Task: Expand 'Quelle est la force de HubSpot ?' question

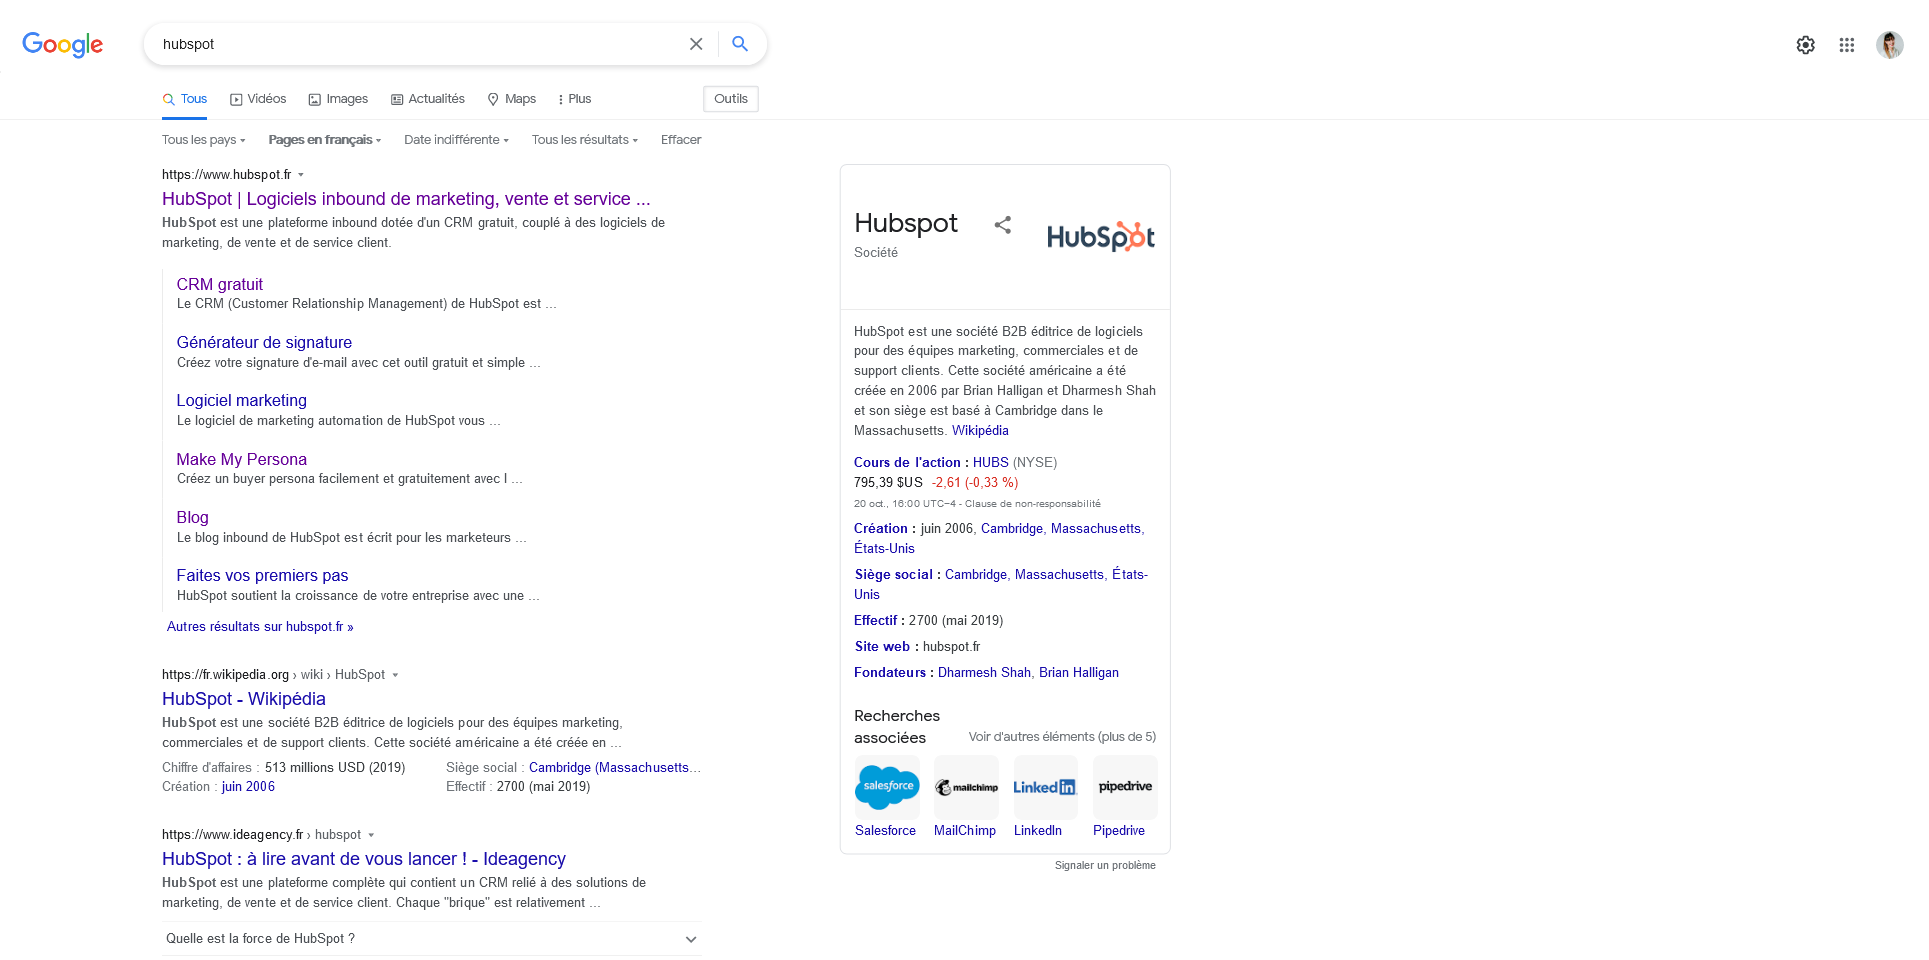Action: (431, 939)
